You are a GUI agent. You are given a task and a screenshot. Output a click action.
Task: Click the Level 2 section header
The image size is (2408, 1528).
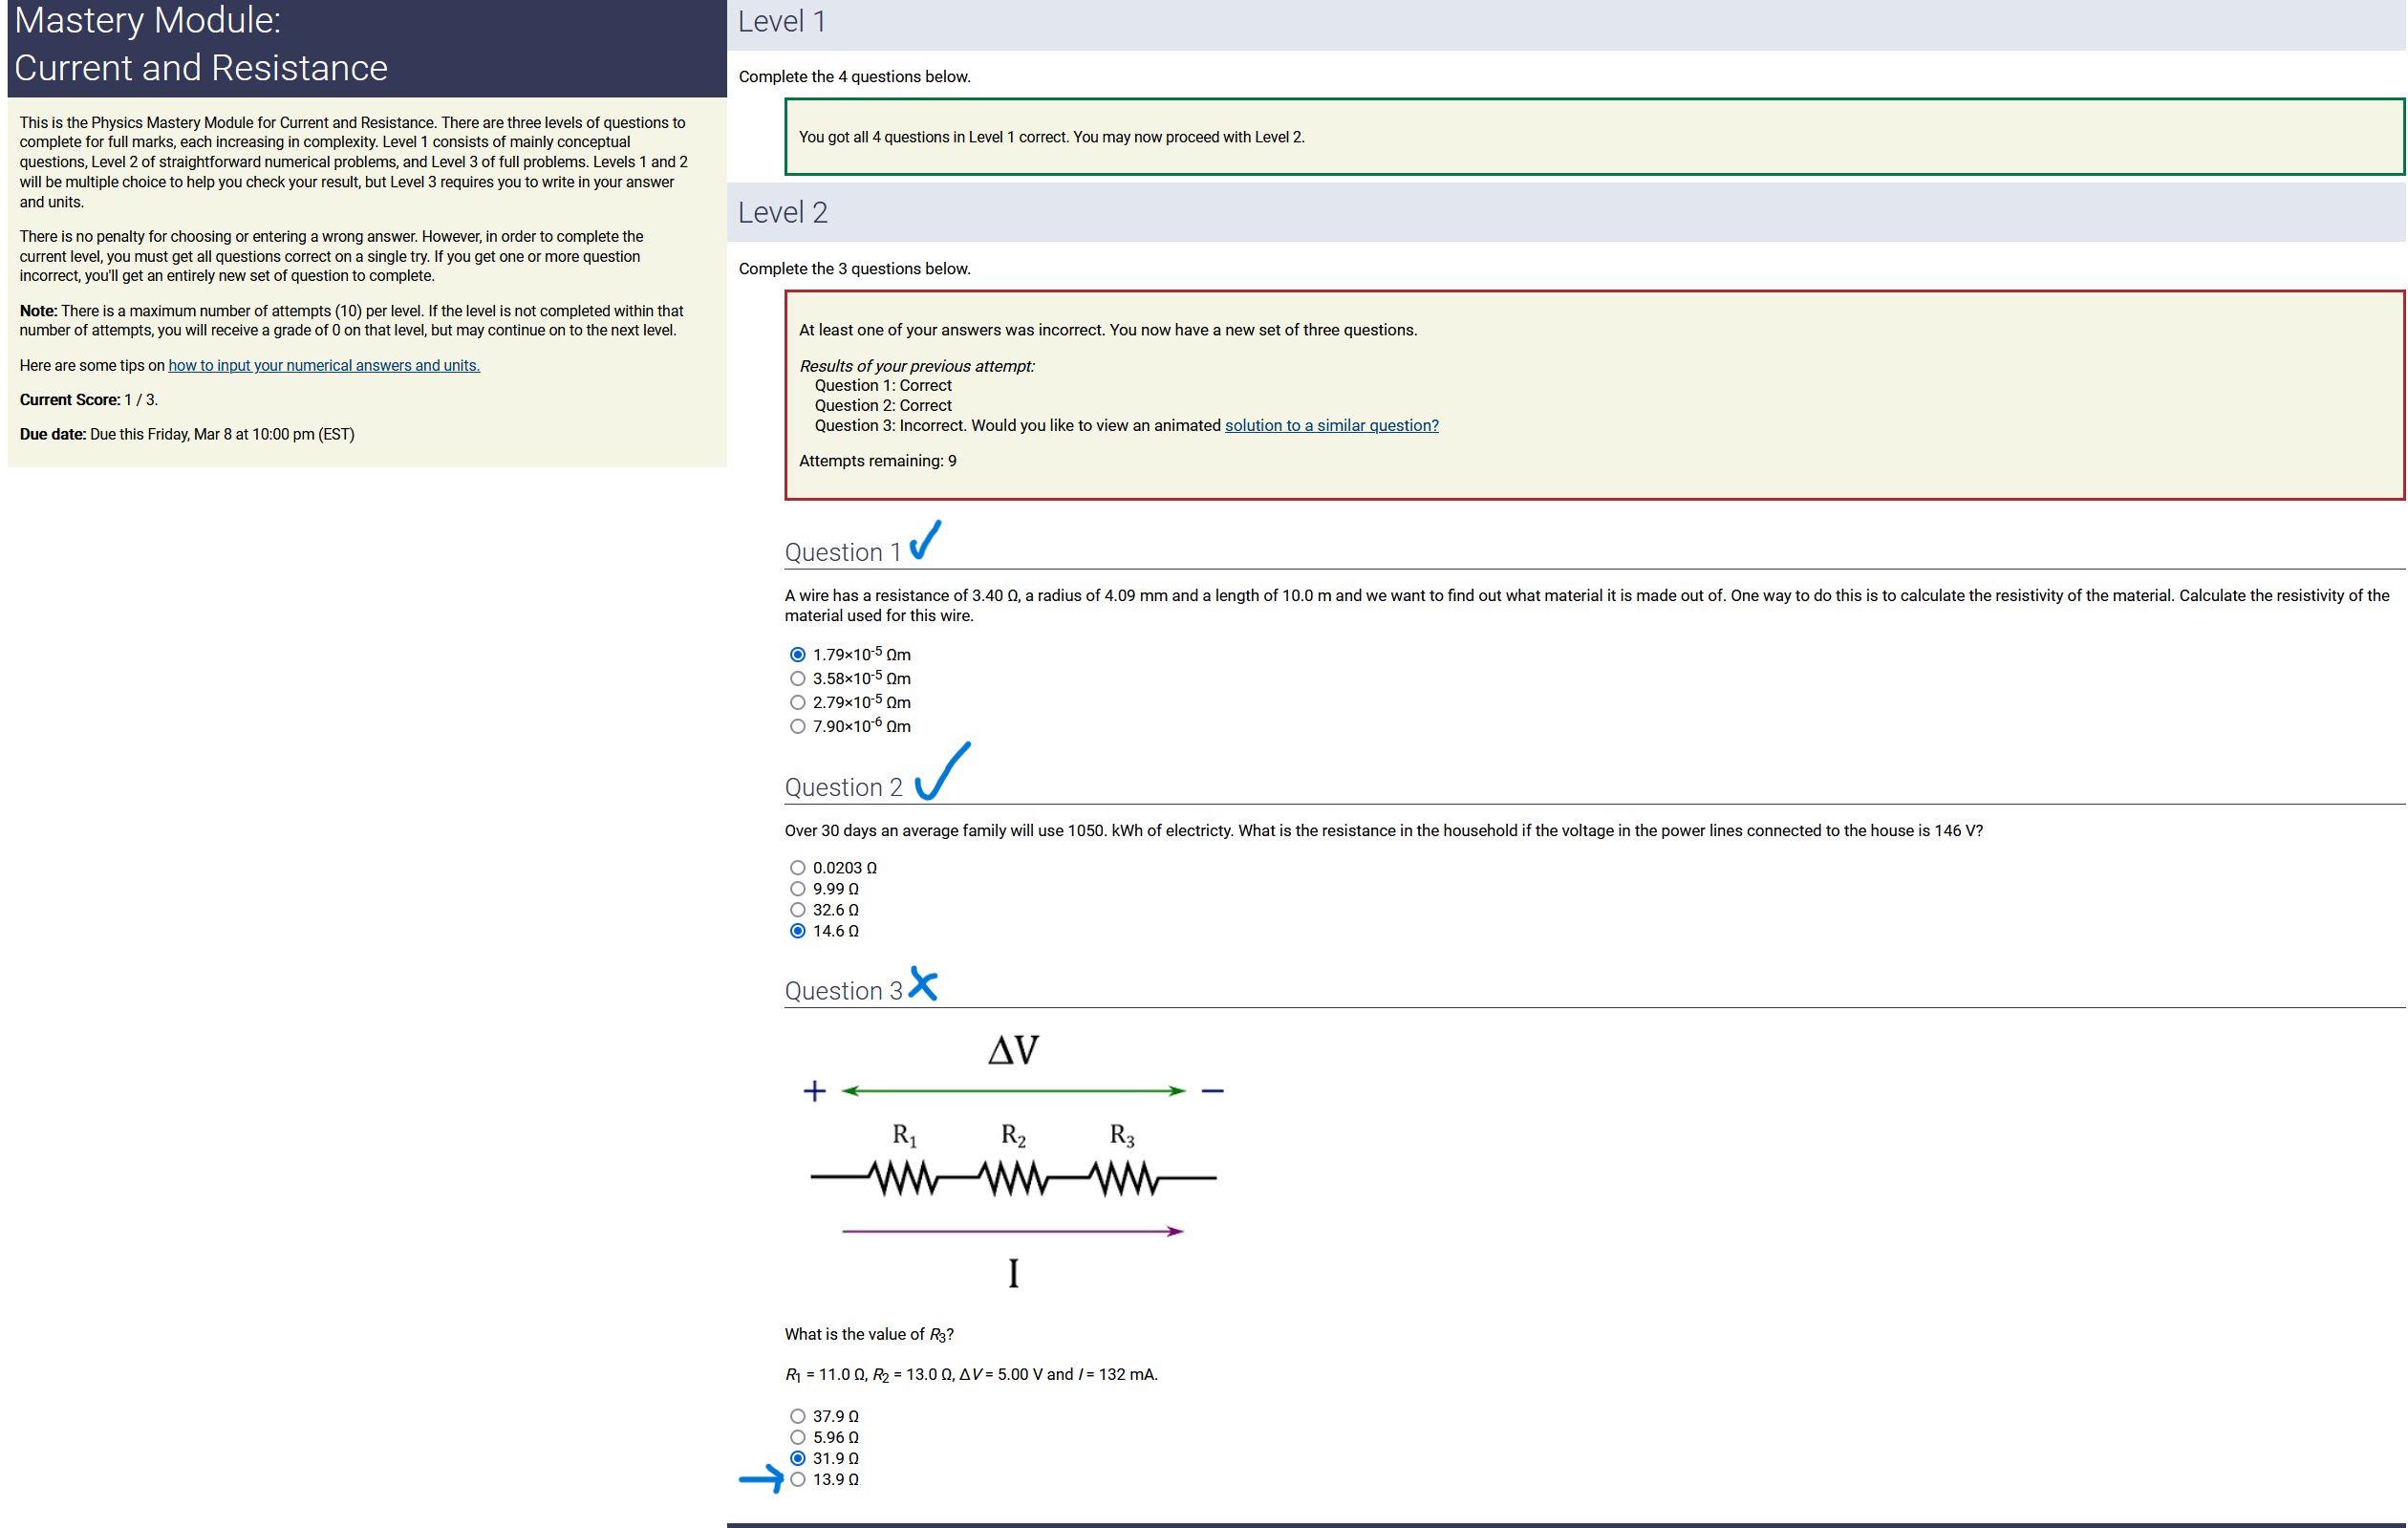pyautogui.click(x=782, y=212)
